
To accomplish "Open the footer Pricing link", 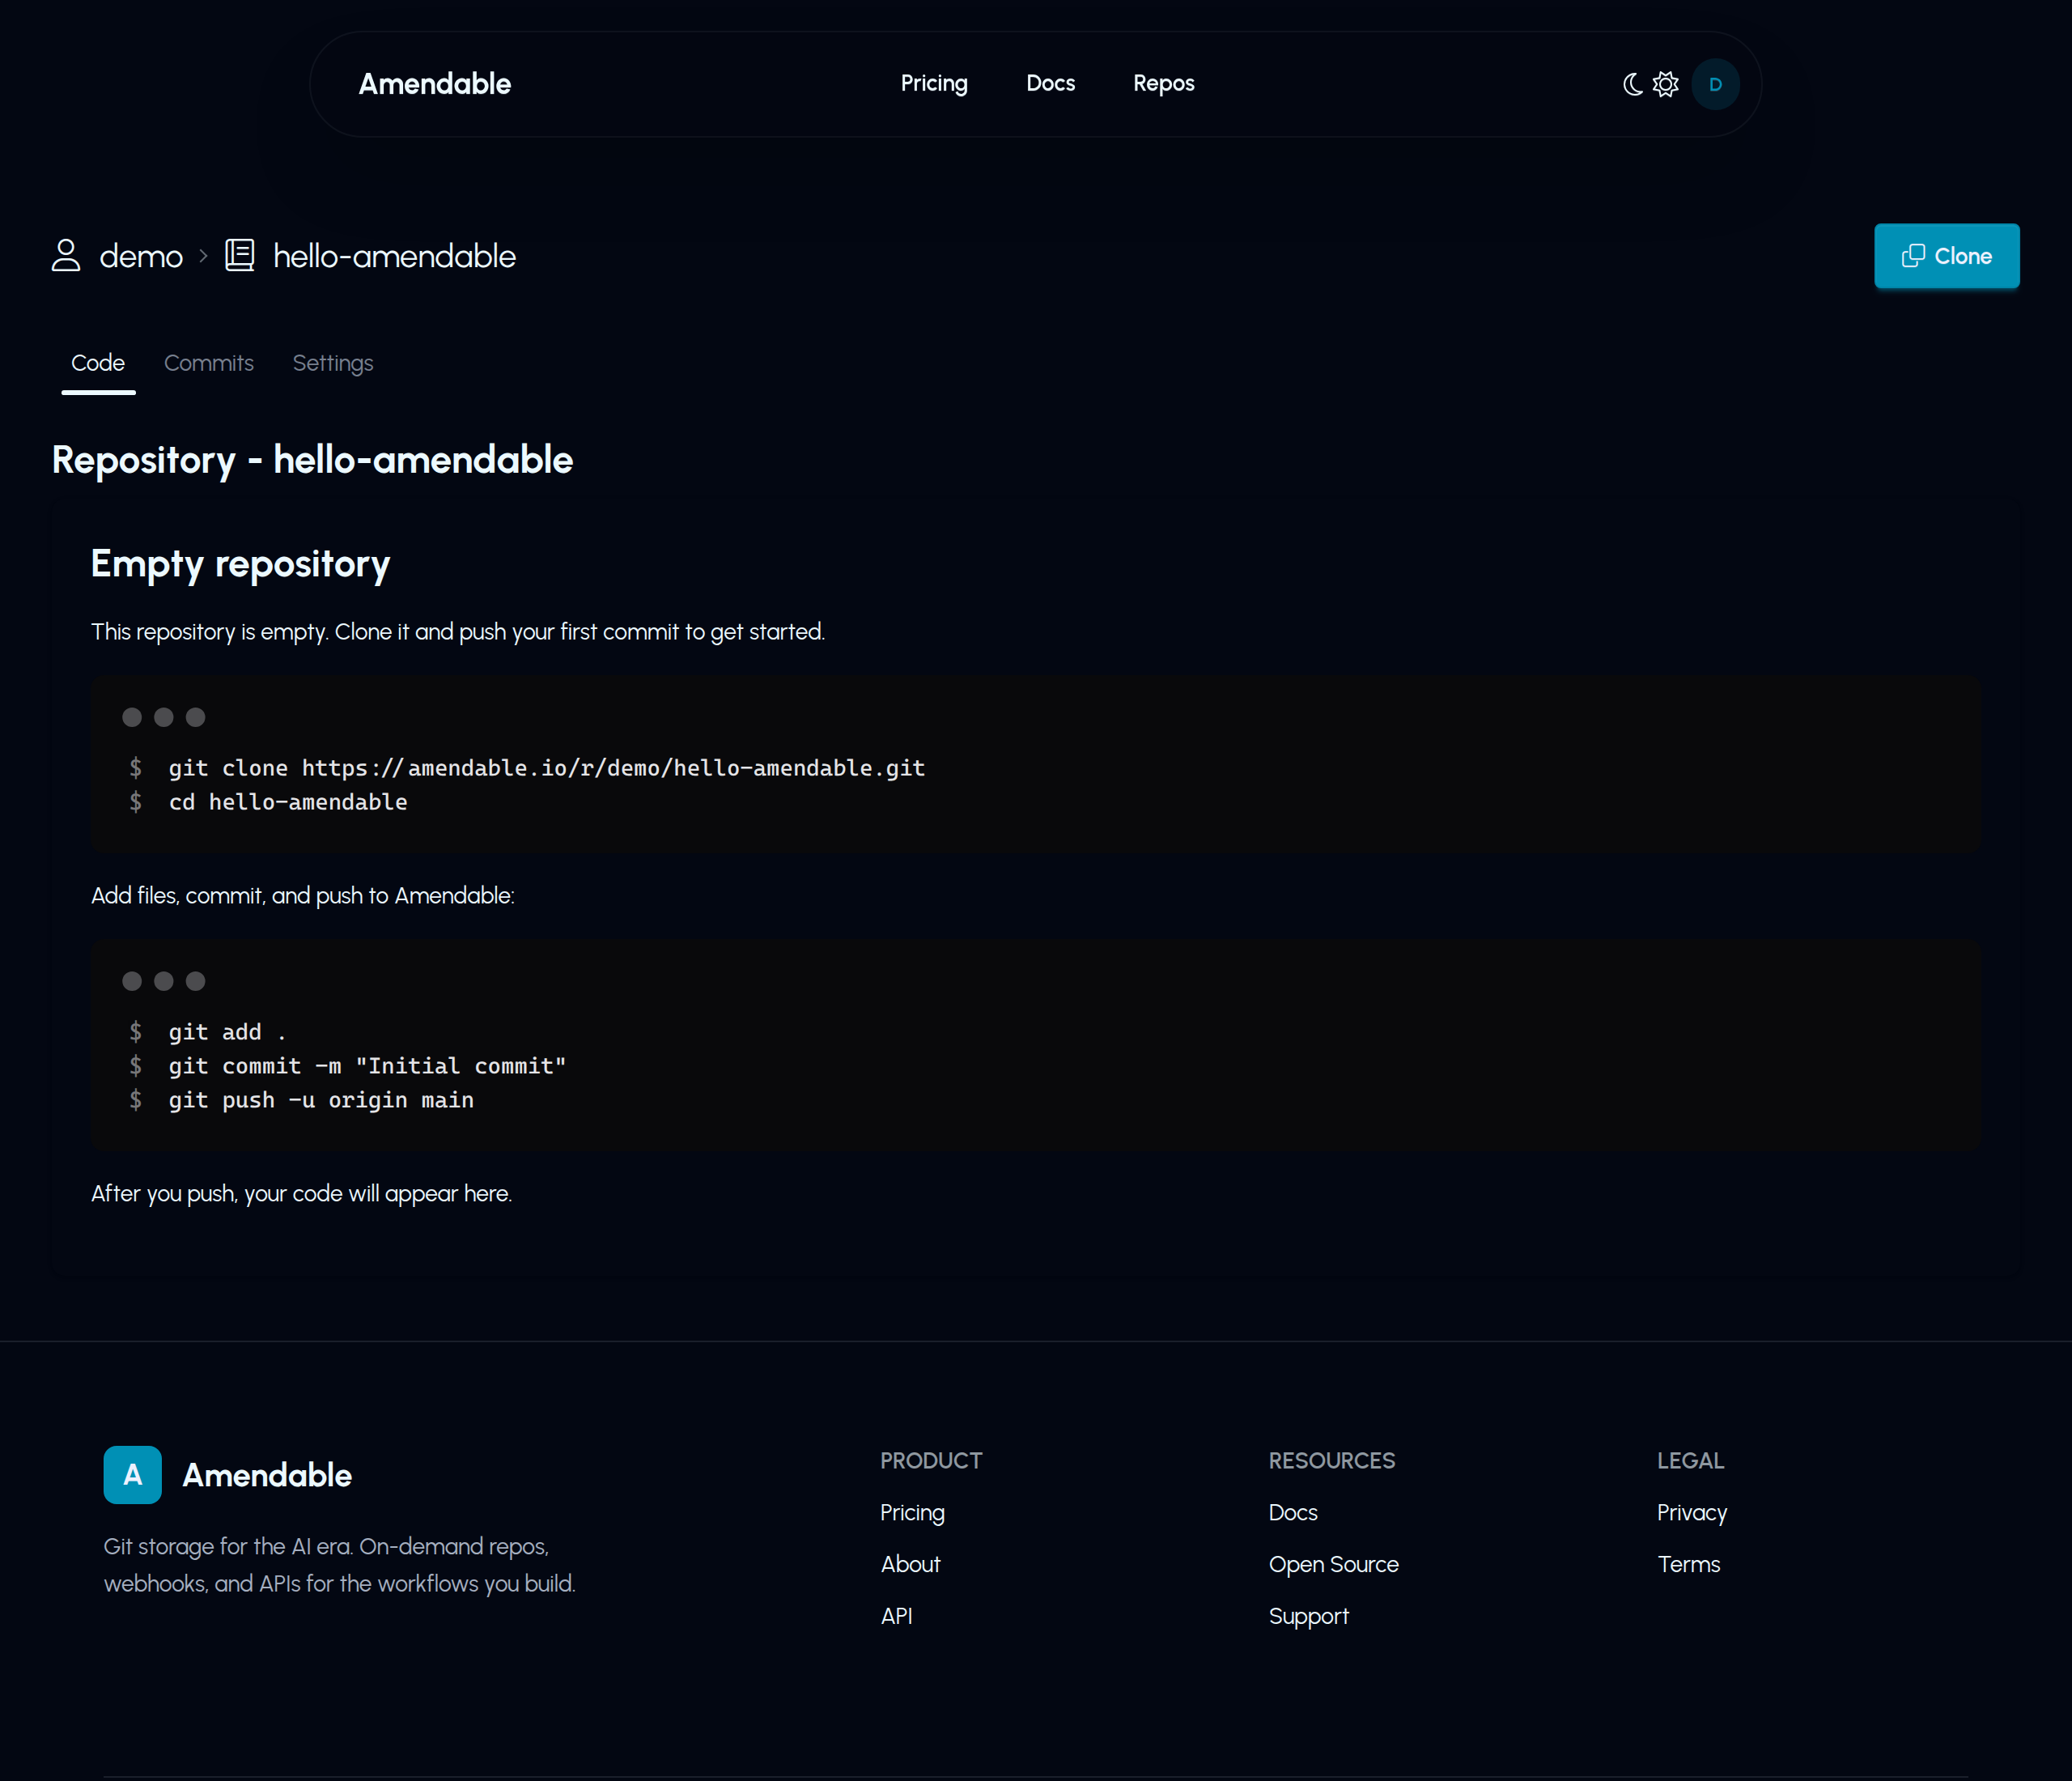I will pyautogui.click(x=912, y=1513).
